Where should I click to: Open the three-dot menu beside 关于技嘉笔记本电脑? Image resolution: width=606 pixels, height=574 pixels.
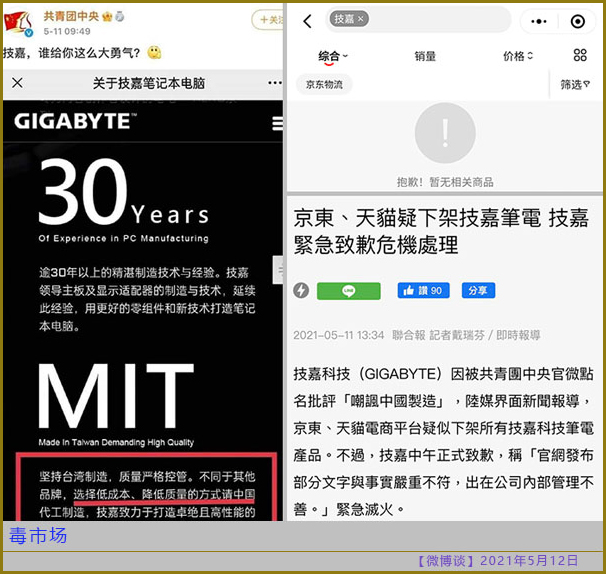point(275,83)
